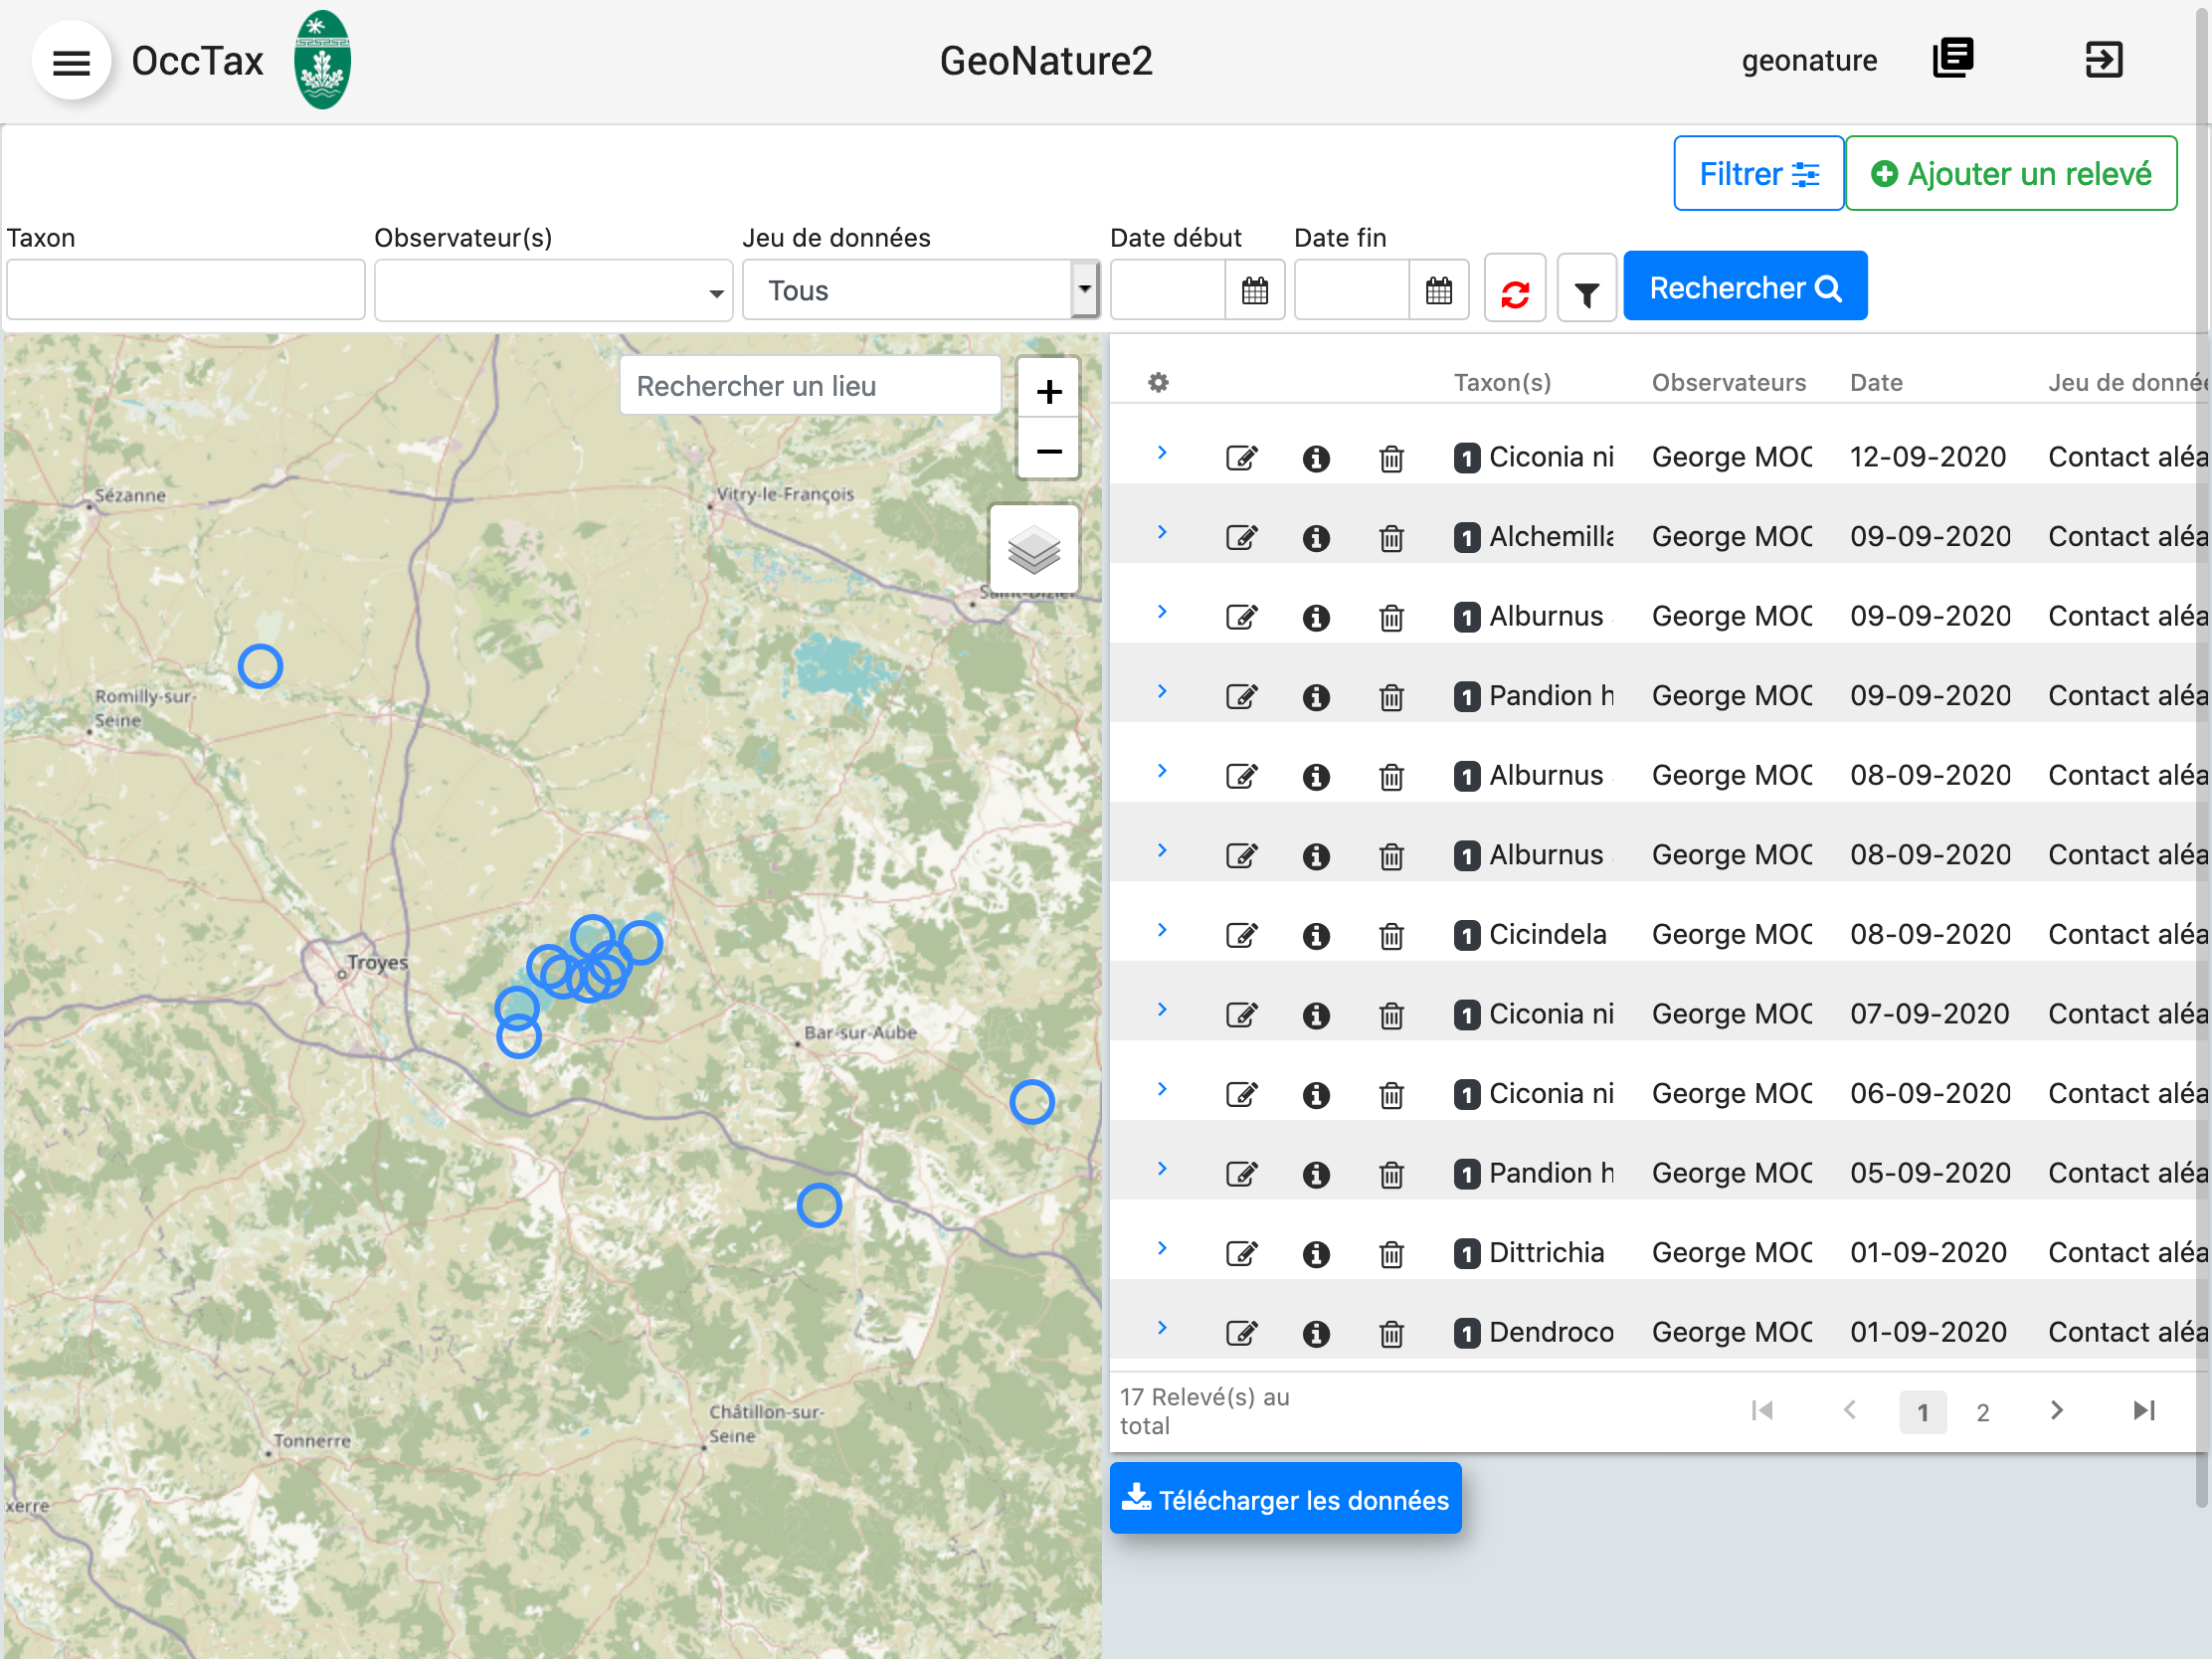The image size is (2212, 1659).
Task: Click the logout icon in header
Action: (2103, 59)
